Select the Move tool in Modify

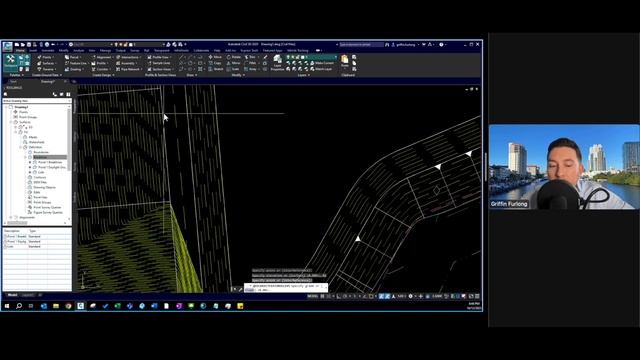(x=215, y=57)
